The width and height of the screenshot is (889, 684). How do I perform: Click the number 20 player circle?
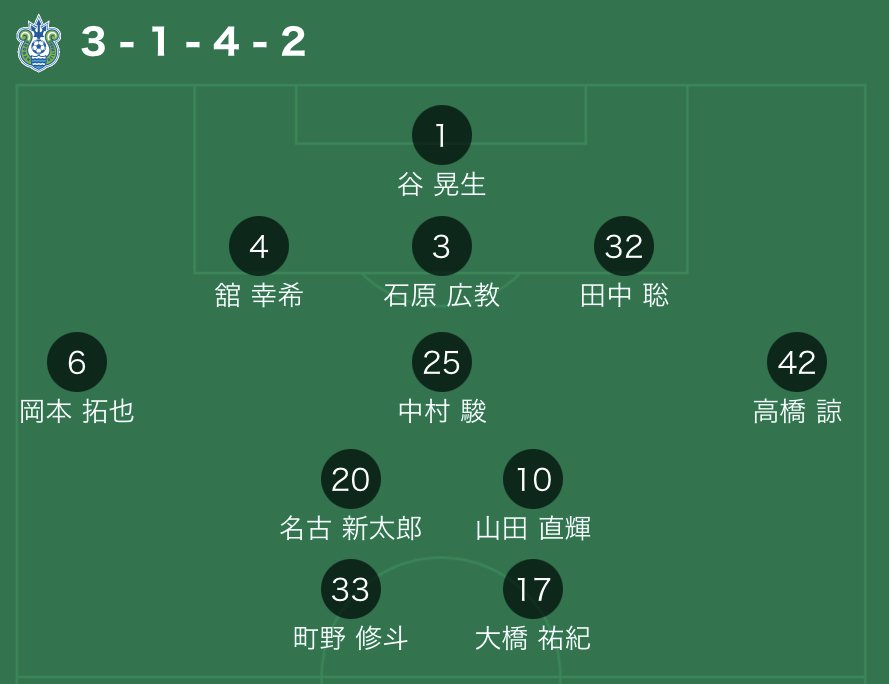click(x=351, y=479)
